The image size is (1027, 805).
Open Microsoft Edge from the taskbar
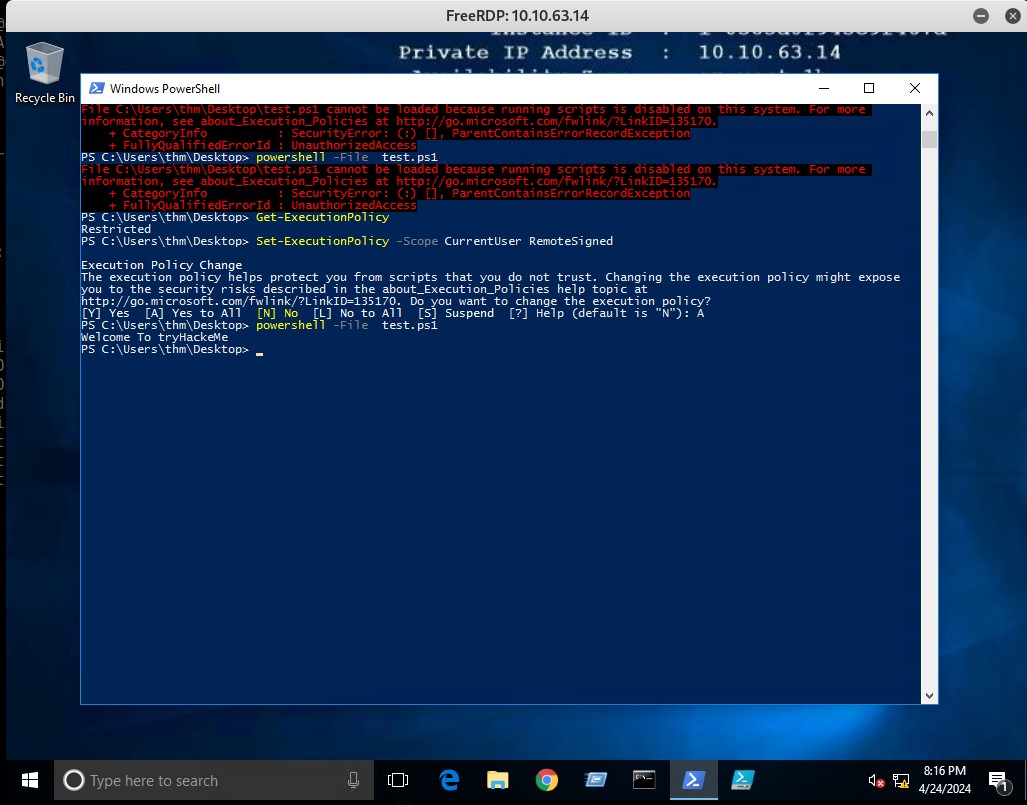449,780
